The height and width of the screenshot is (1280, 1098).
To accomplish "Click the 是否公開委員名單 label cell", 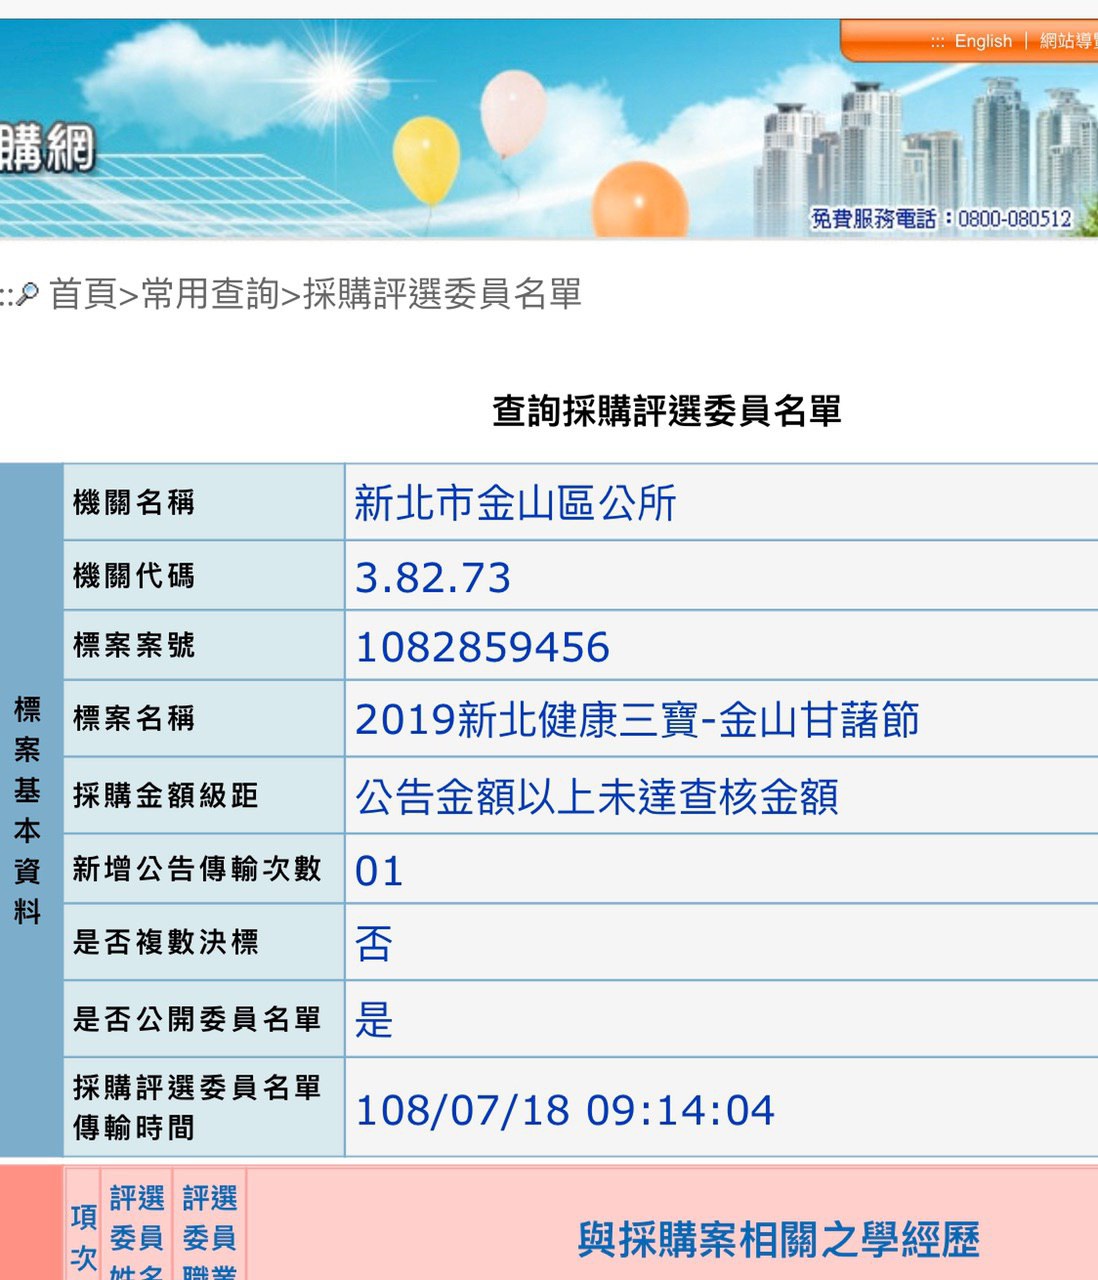I will (x=204, y=1019).
